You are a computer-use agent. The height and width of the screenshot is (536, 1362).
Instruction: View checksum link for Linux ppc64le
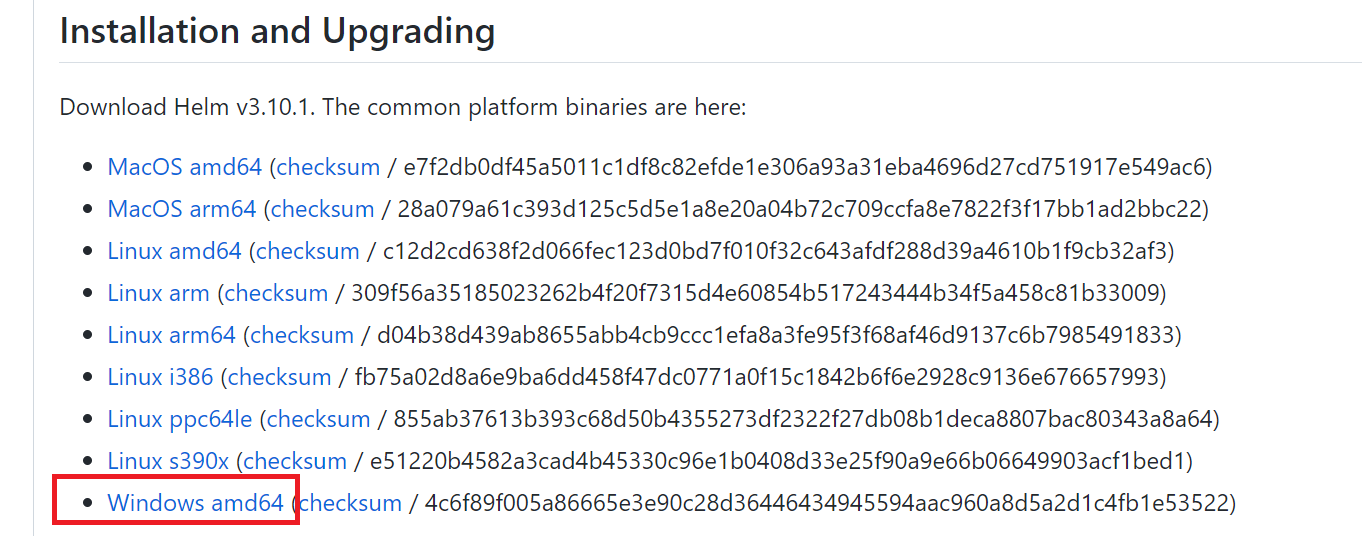(318, 419)
